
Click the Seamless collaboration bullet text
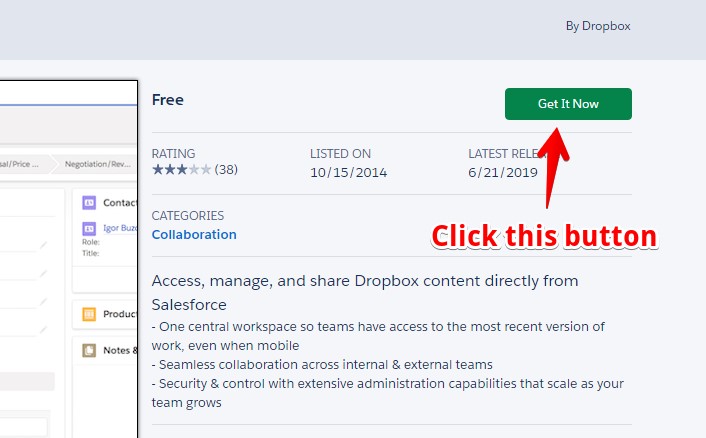pos(322,364)
